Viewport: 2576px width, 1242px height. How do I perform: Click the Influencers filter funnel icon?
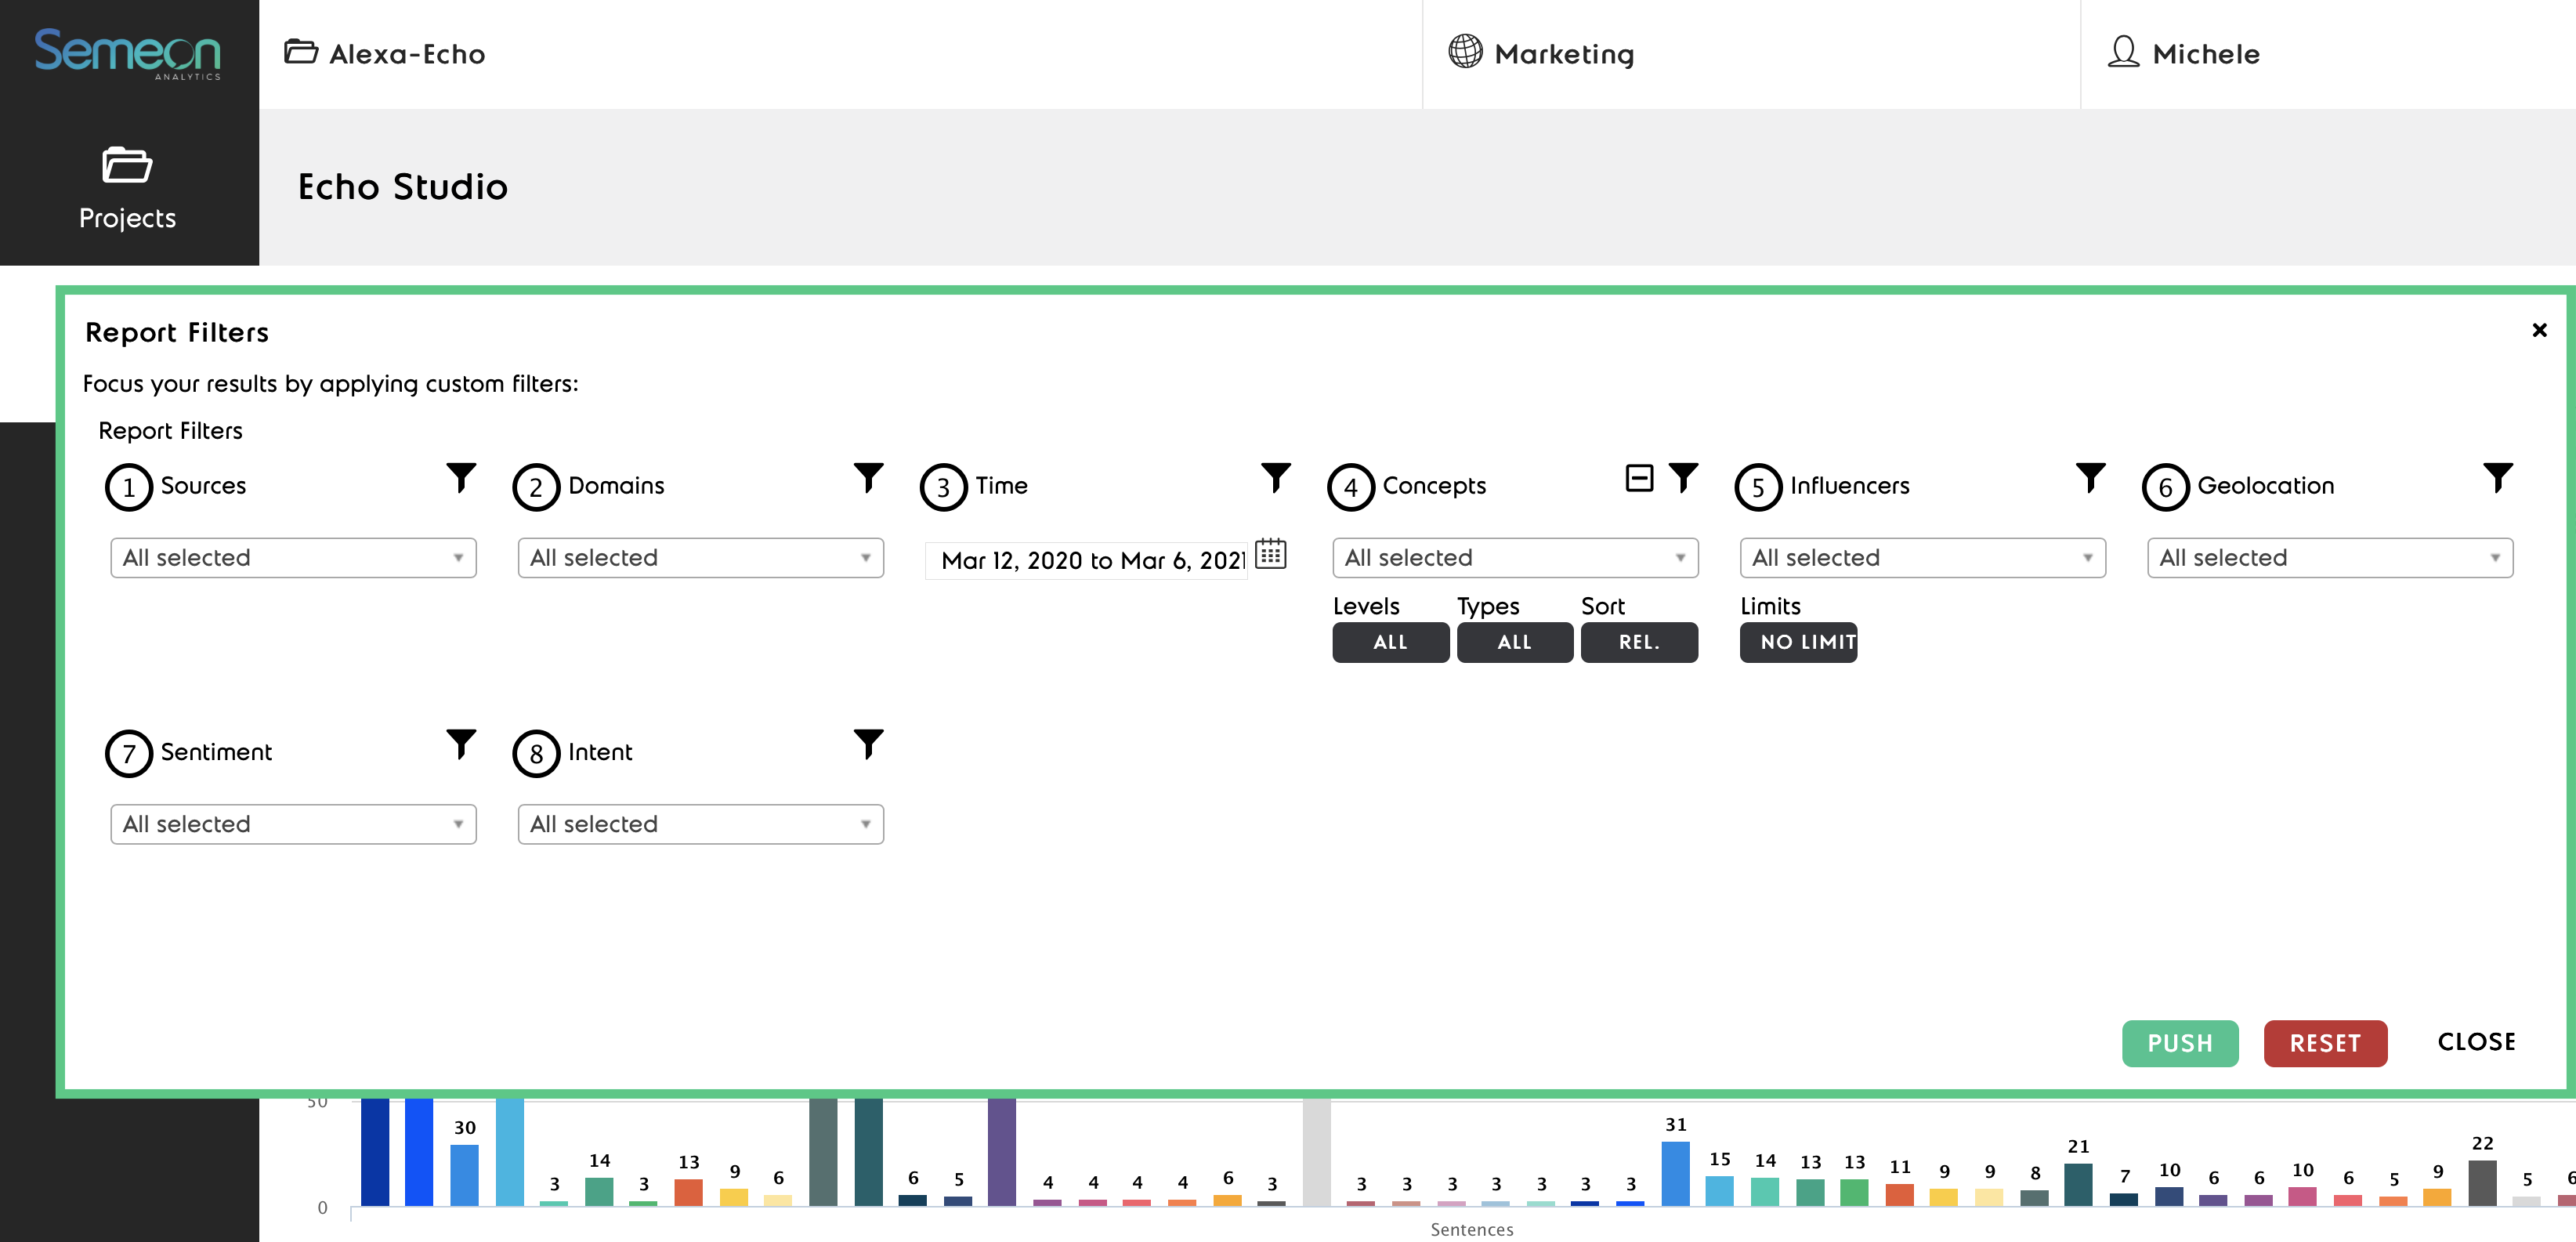coord(2090,477)
